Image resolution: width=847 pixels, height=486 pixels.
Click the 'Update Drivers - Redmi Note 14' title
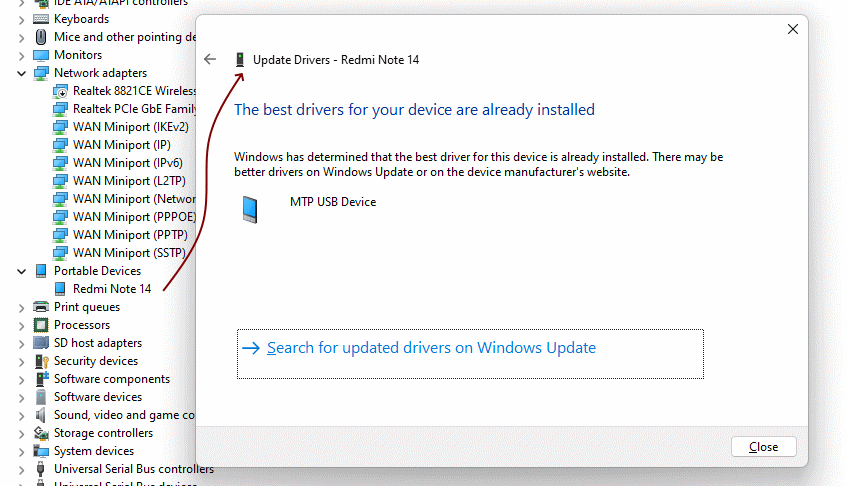tap(336, 60)
